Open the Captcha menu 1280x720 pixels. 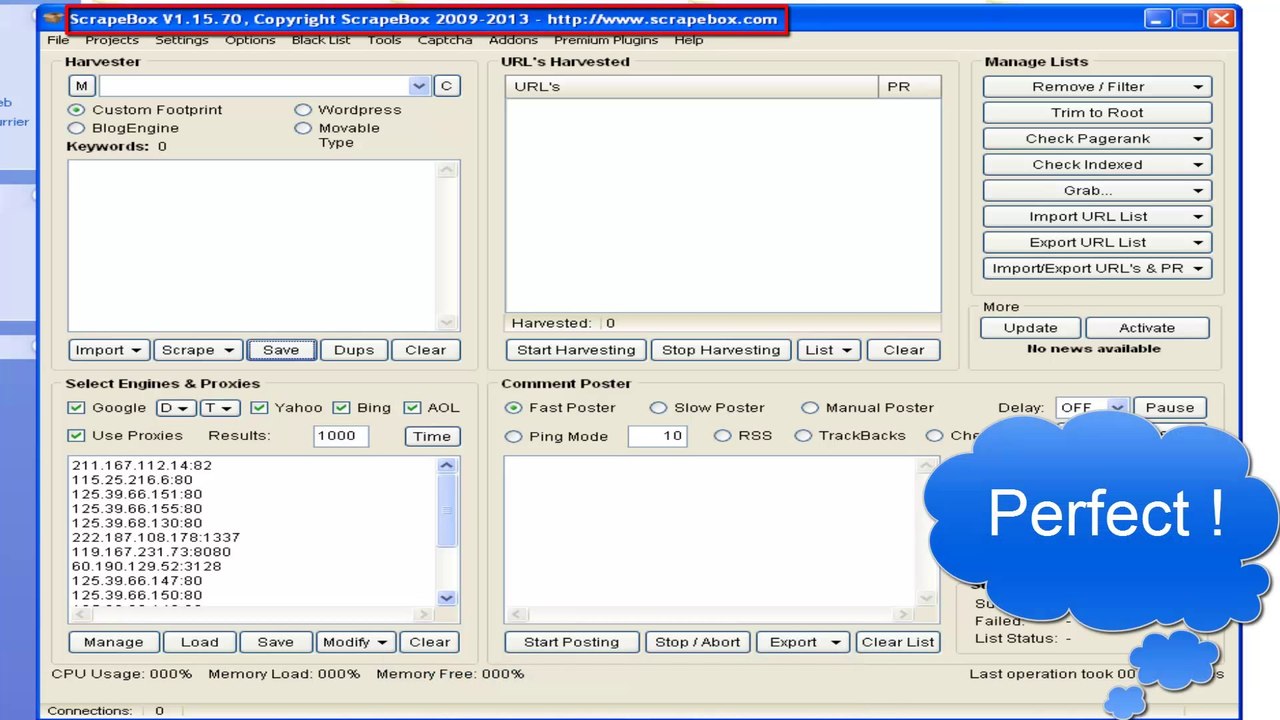(x=445, y=40)
